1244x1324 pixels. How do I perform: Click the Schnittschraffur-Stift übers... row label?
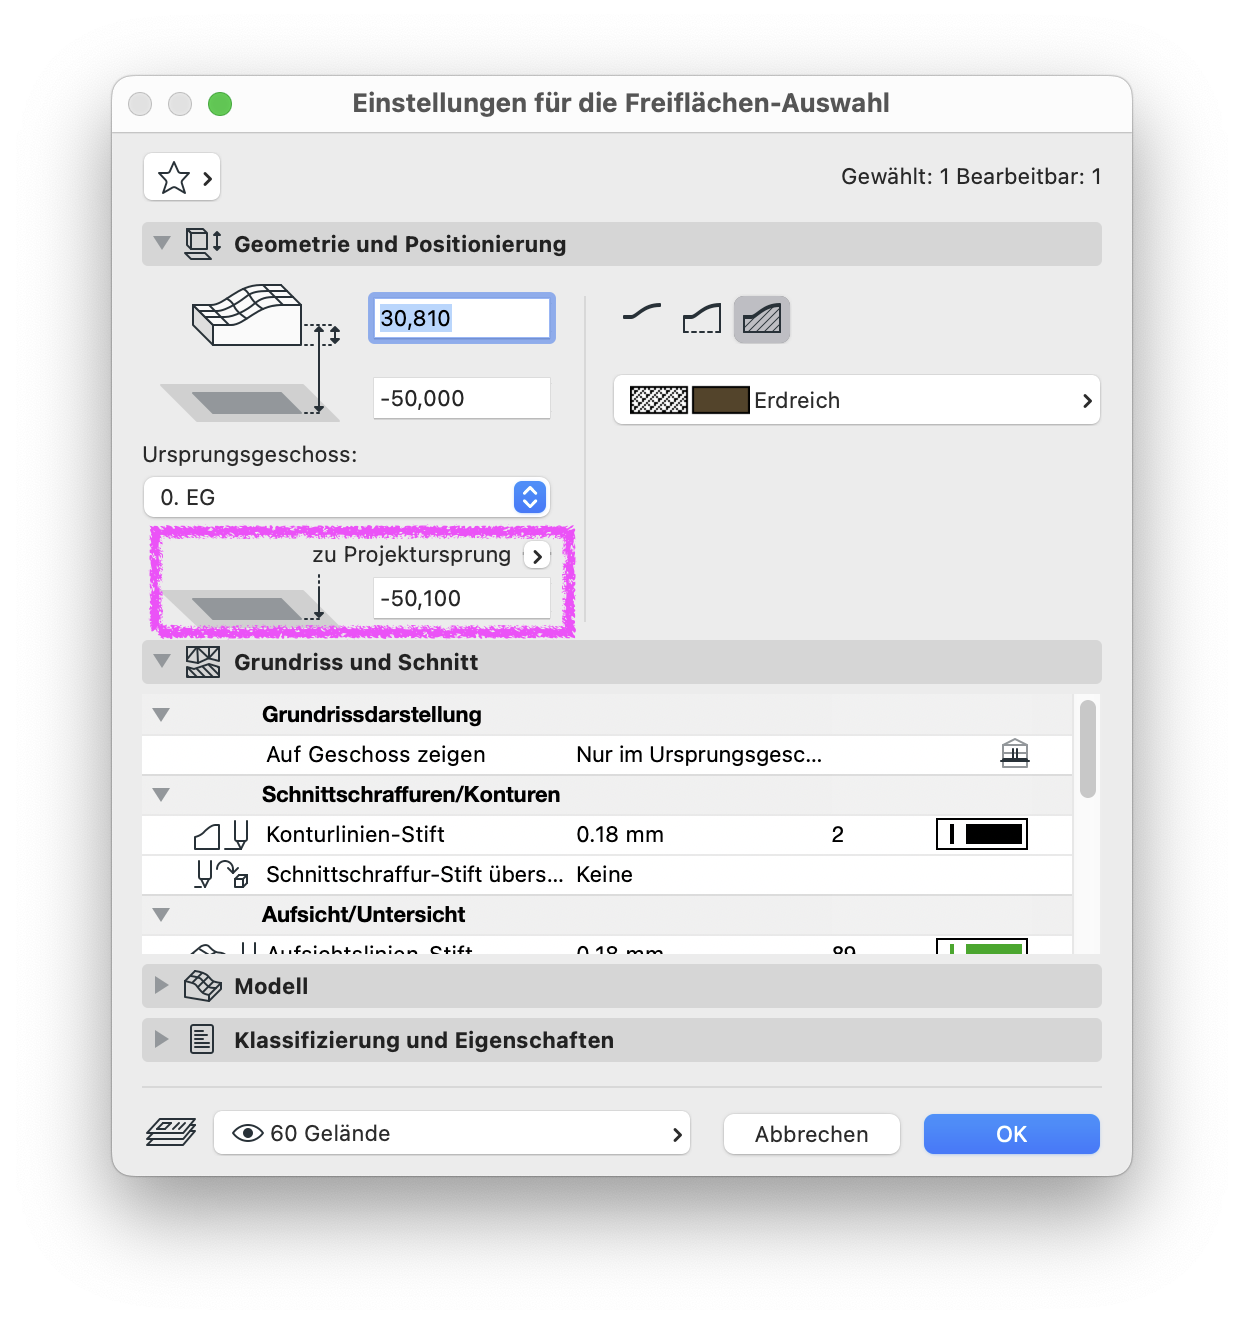[415, 874]
